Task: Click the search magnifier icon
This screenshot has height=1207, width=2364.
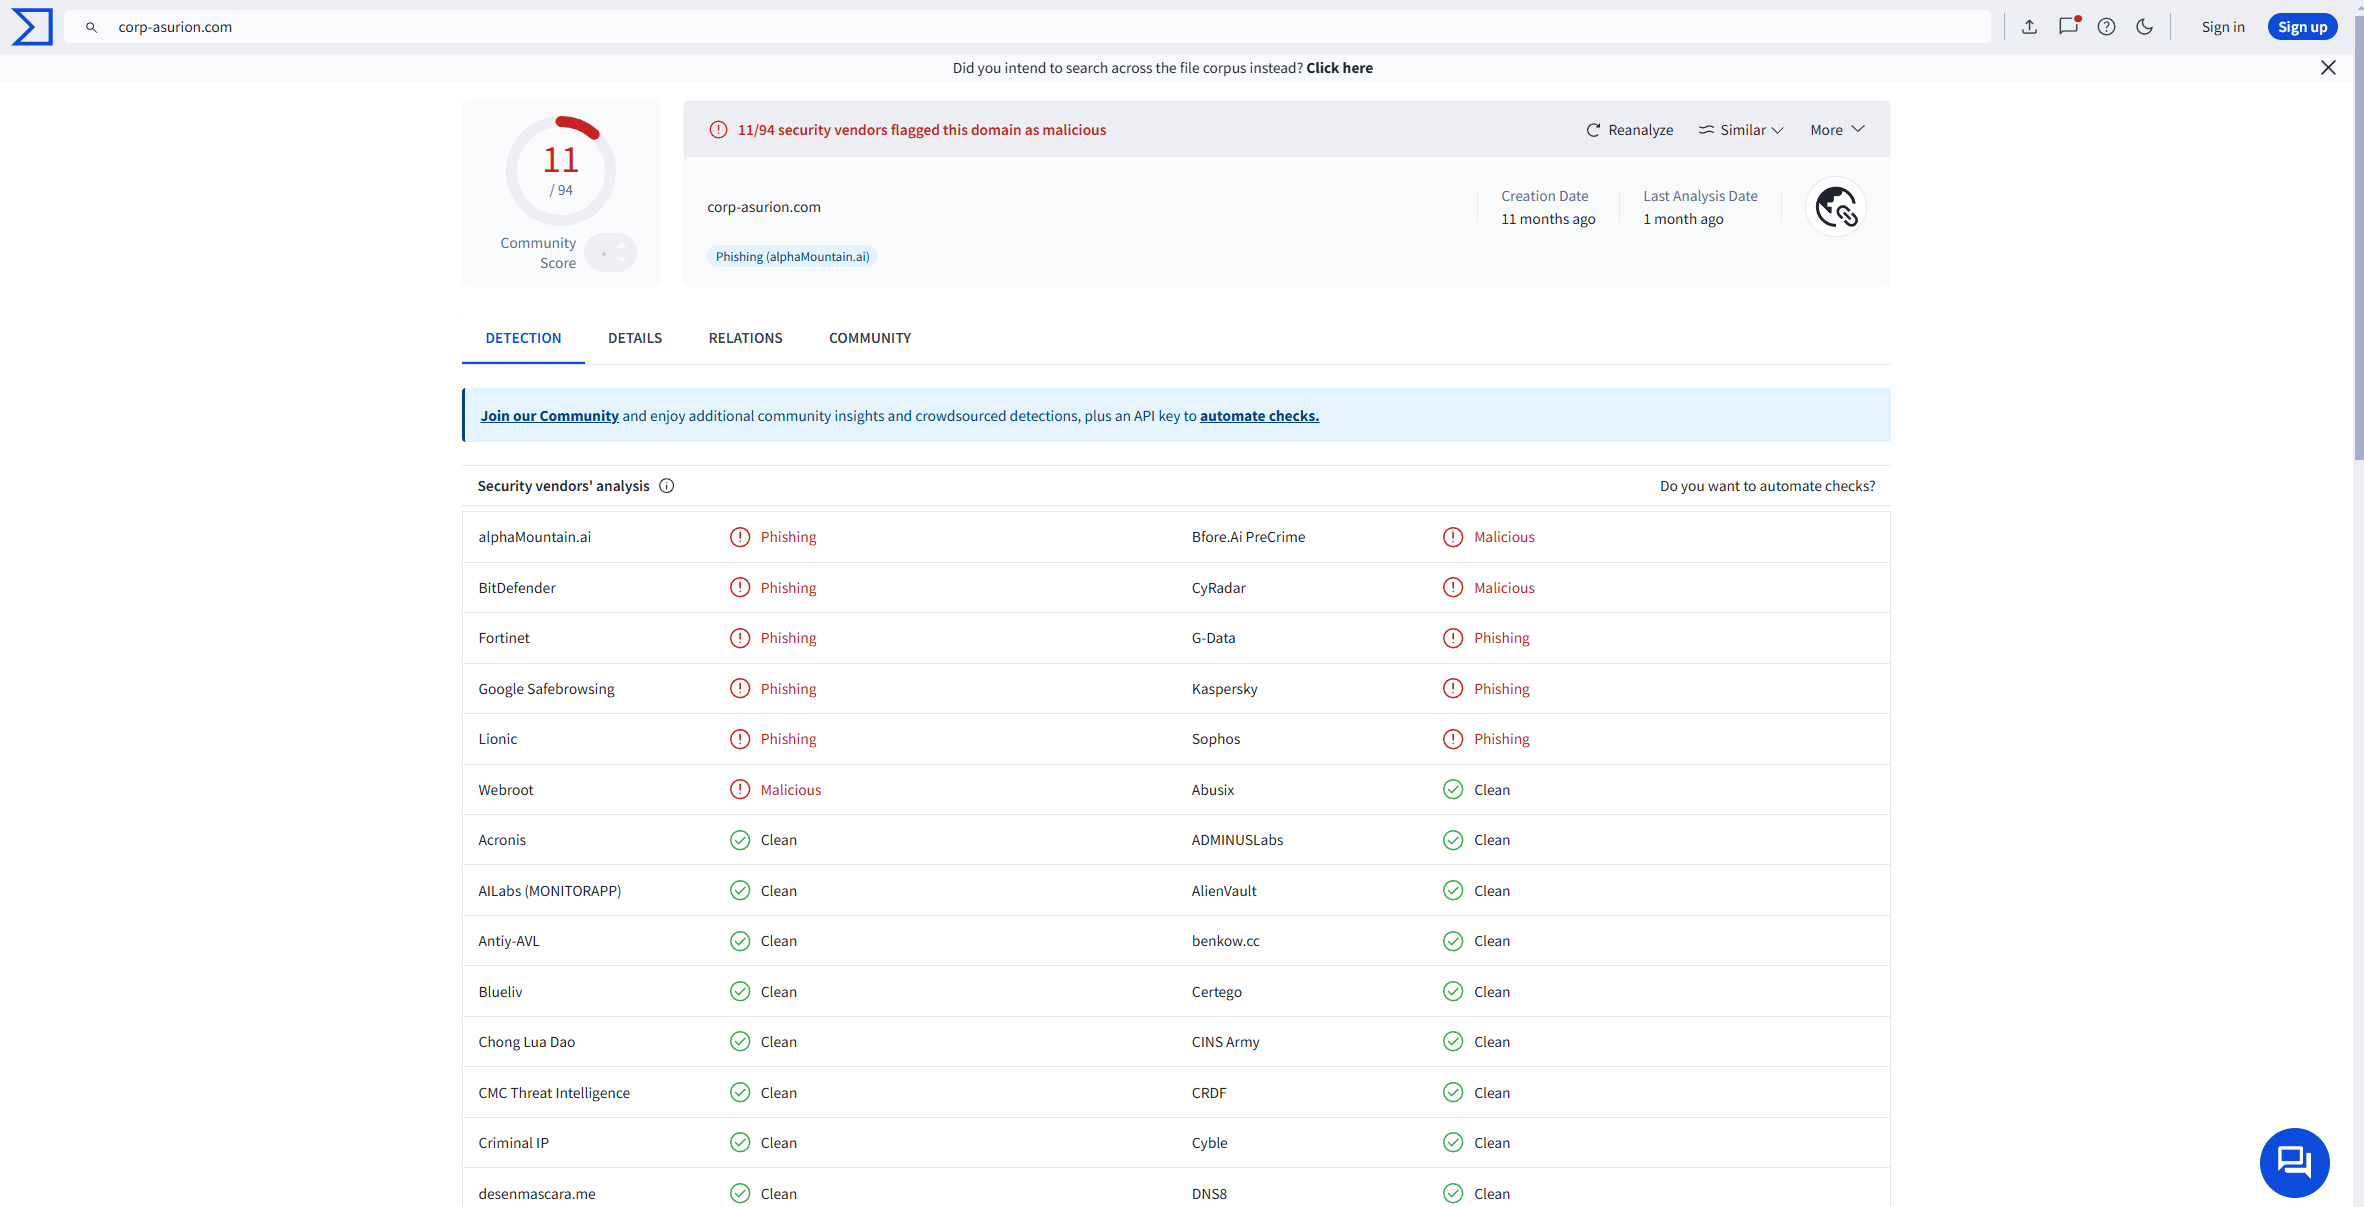Action: click(x=91, y=27)
